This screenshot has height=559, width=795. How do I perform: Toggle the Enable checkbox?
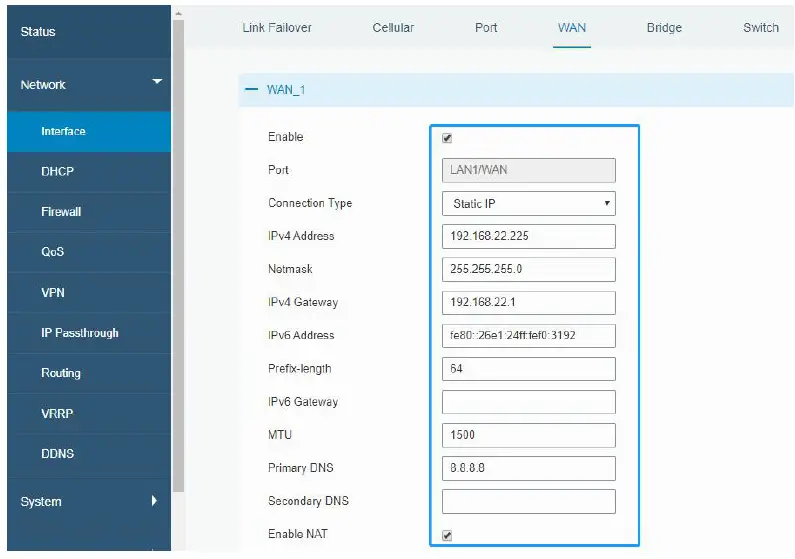[x=447, y=138]
